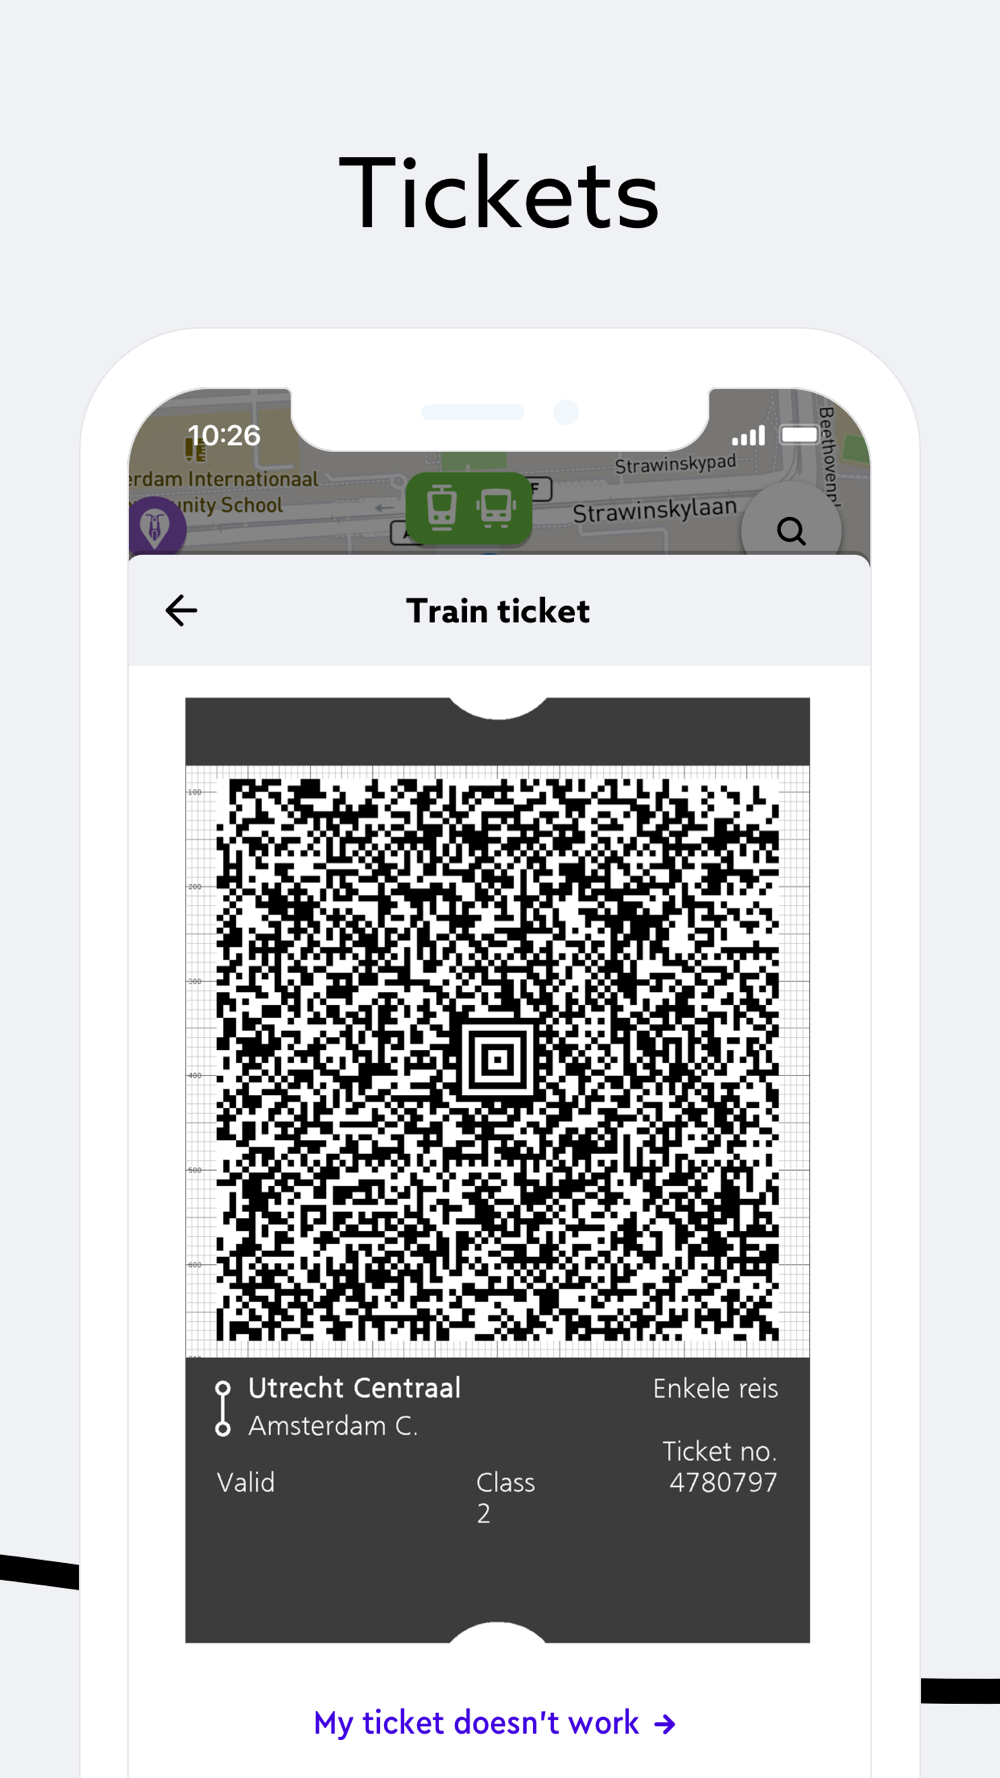Tap the Valid status label
The image size is (1000, 1778).
pyautogui.click(x=246, y=1482)
